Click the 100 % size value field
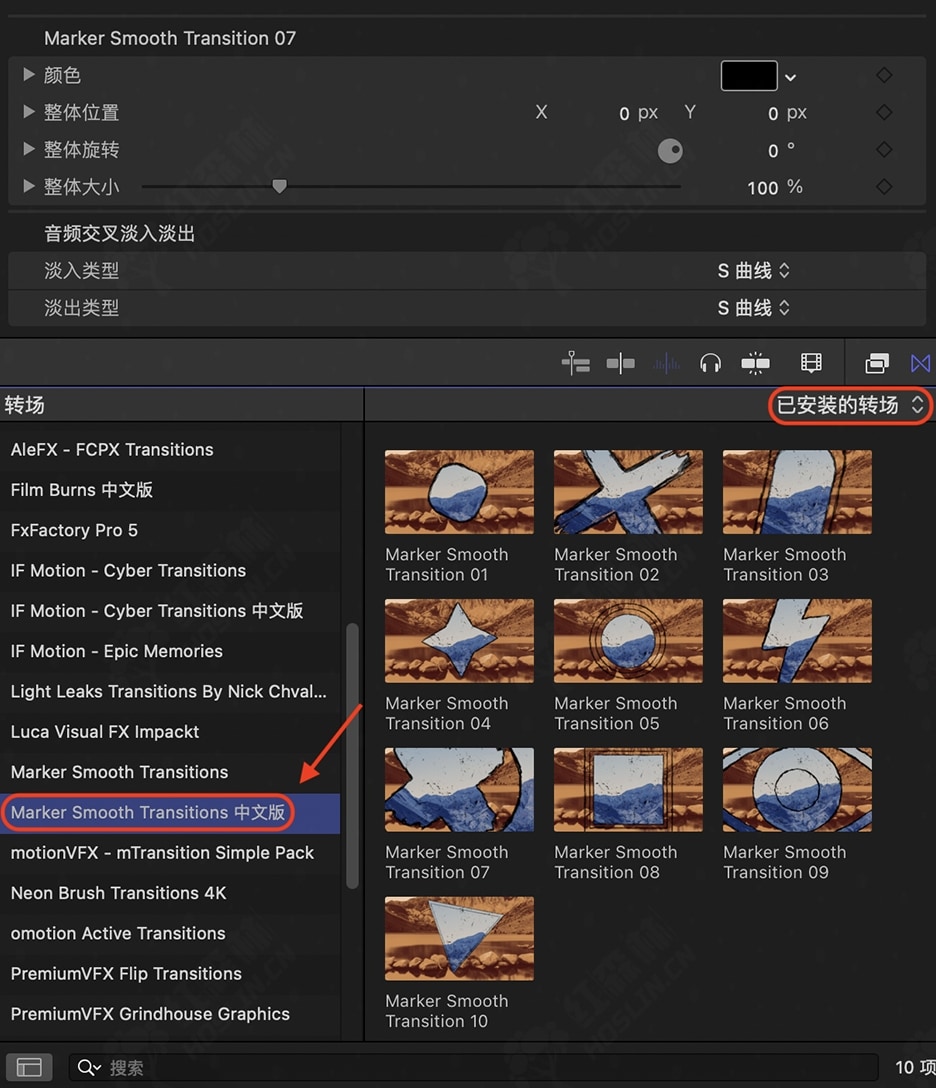Viewport: 936px width, 1088px height. click(762, 188)
